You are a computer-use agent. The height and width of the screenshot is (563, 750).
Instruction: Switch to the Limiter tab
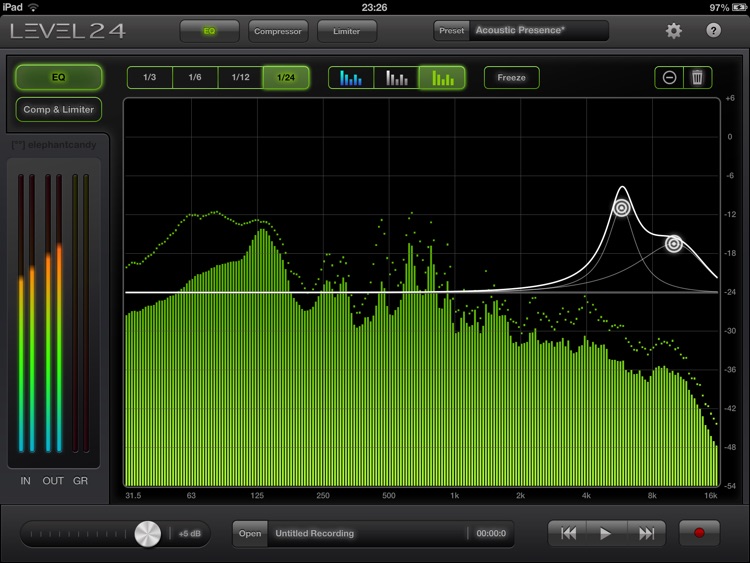[x=347, y=31]
